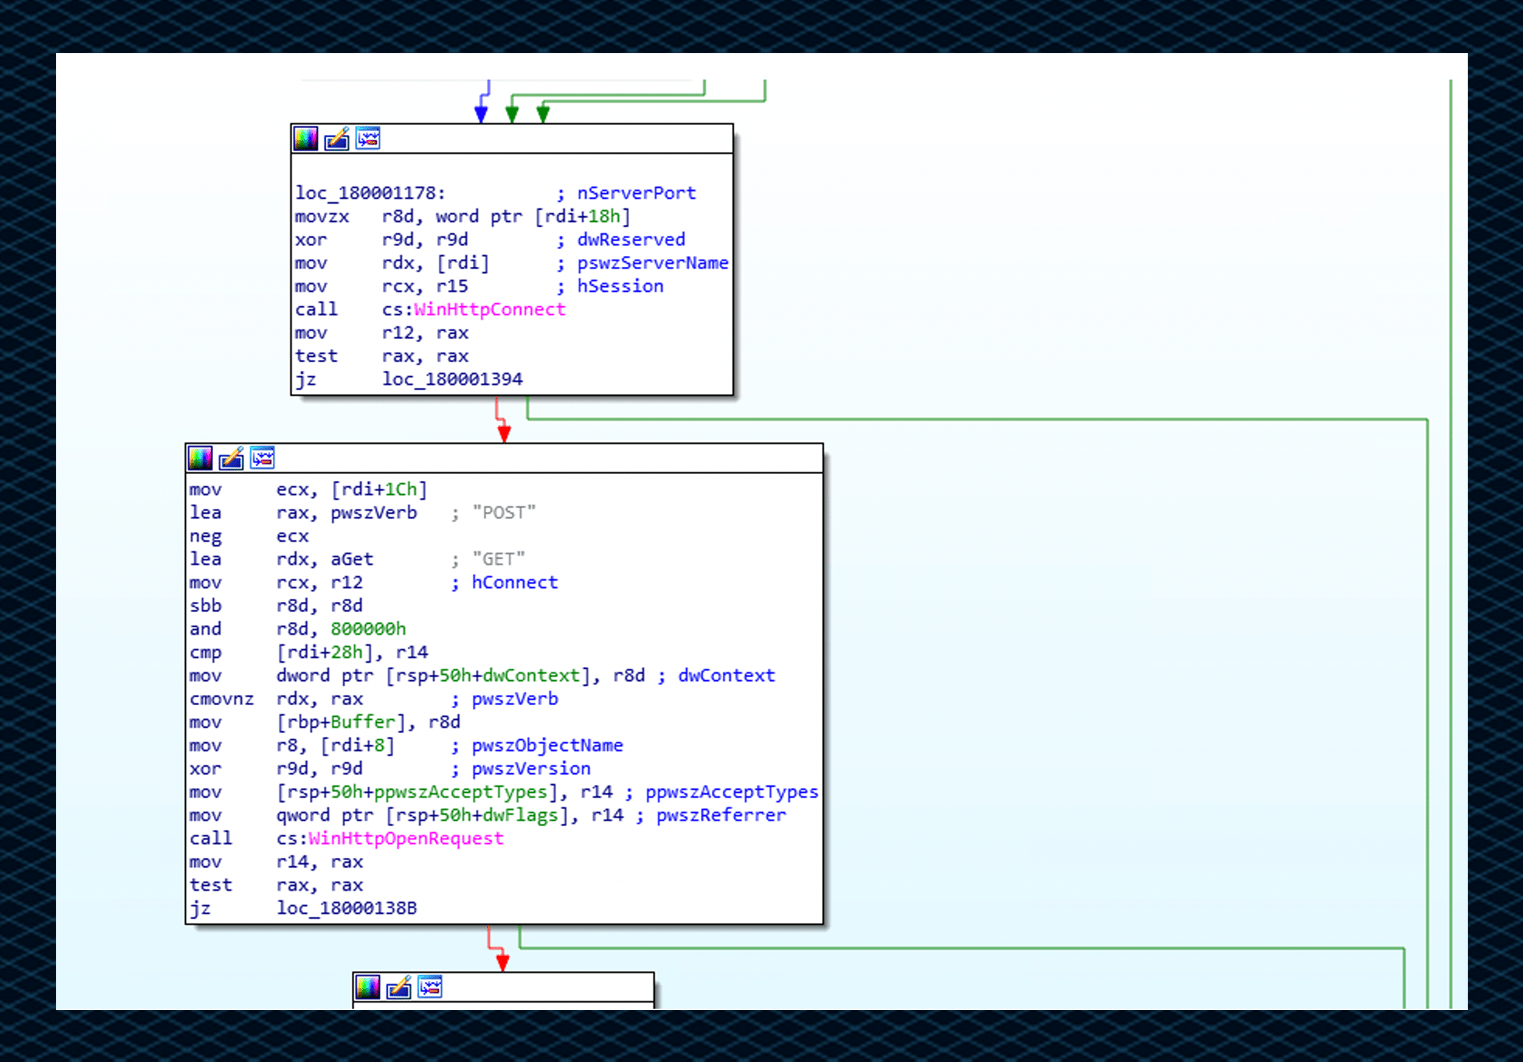Click the pwszVerb operand on the lea rax line
This screenshot has height=1062, width=1523.
374,512
